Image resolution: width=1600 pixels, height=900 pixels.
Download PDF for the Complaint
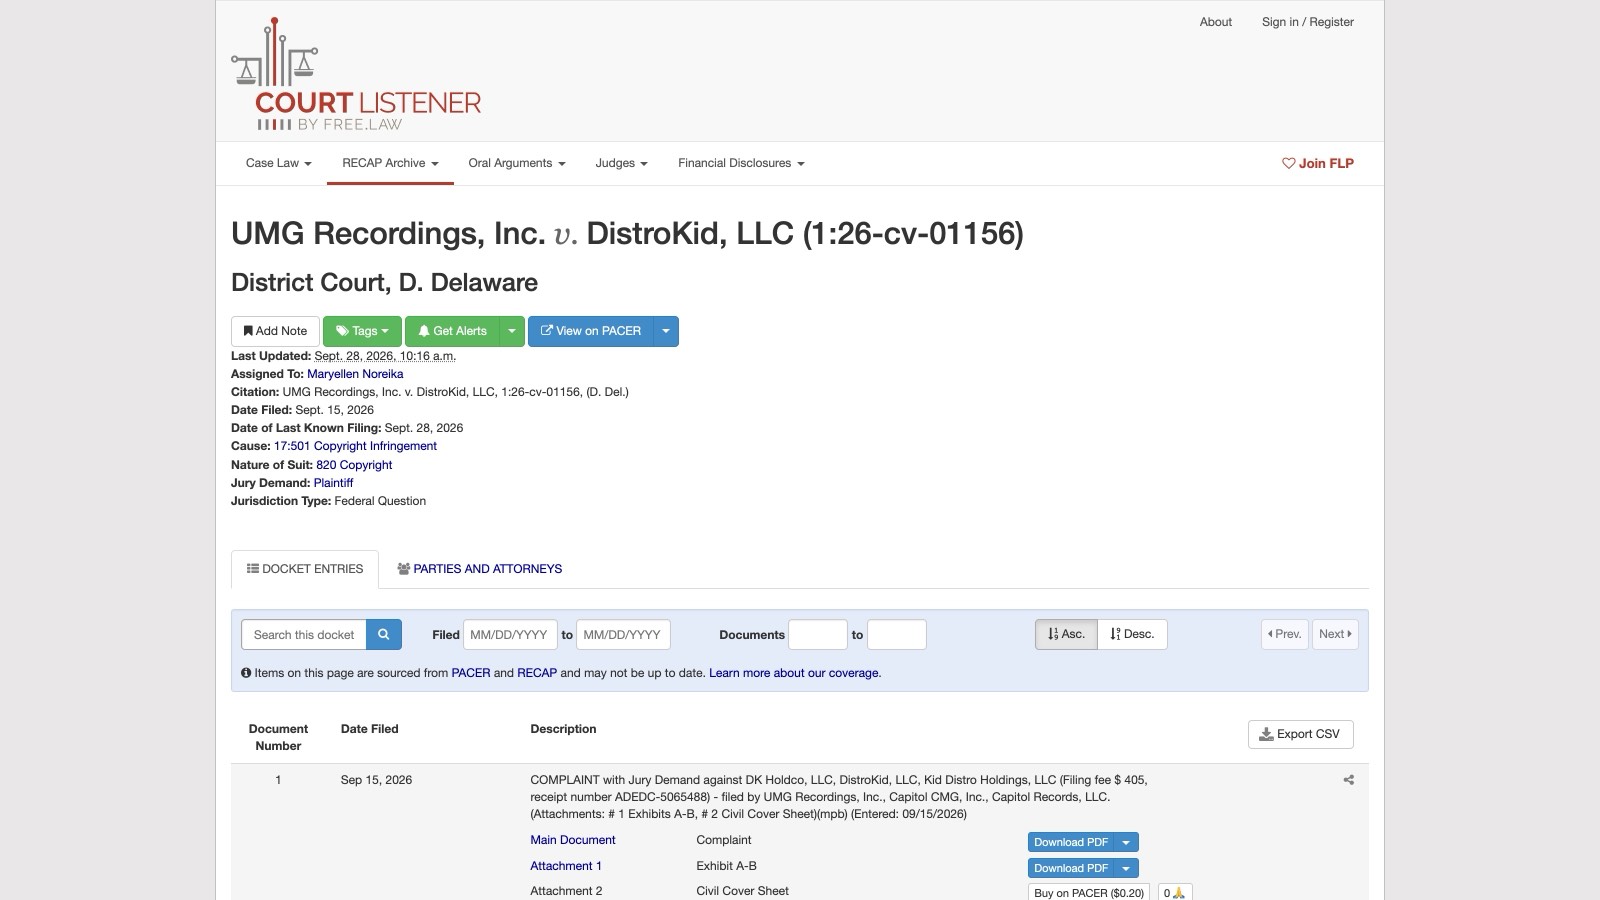(1071, 842)
